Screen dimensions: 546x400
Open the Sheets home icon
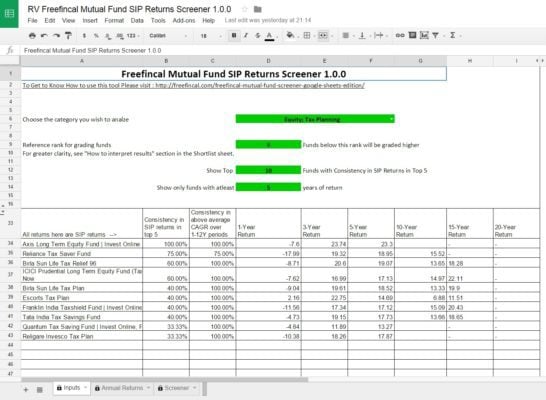(9, 14)
